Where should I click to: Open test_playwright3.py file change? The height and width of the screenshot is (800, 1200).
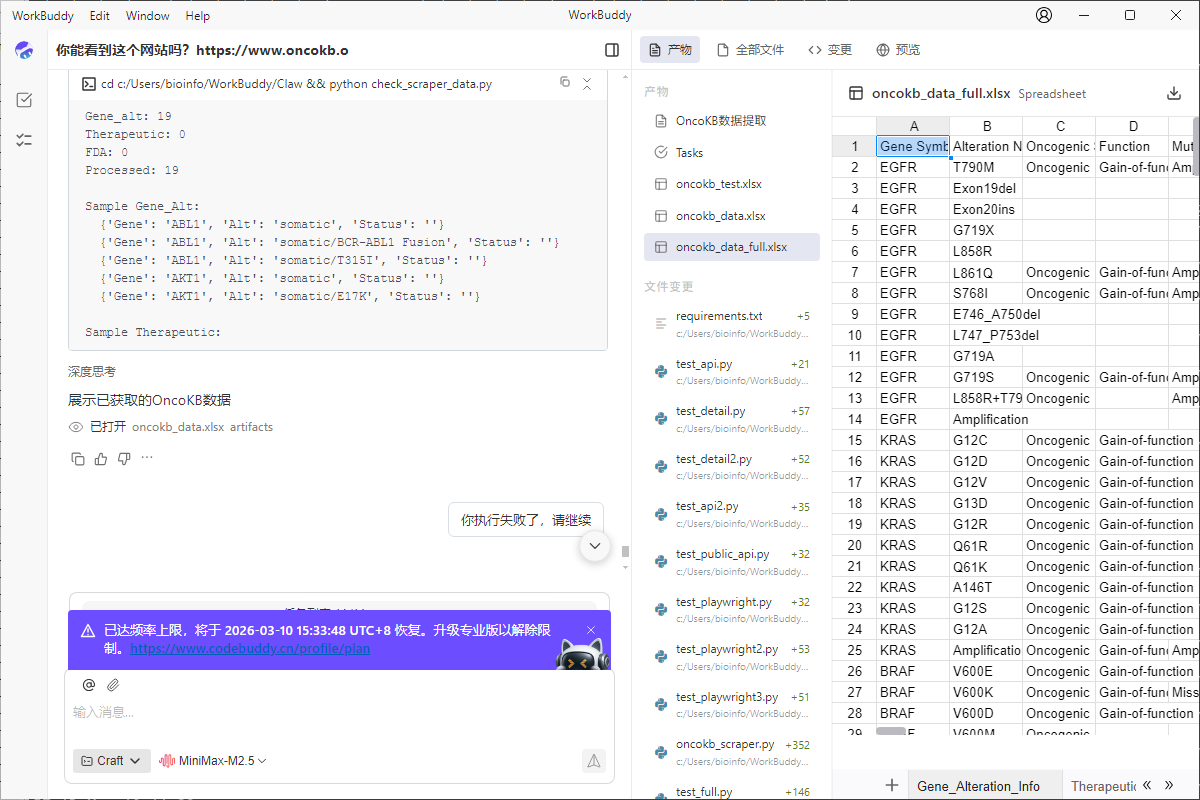[x=732, y=704]
